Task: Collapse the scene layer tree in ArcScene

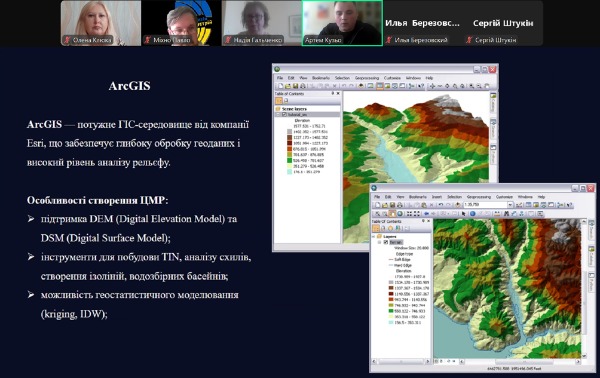Action: (x=278, y=115)
